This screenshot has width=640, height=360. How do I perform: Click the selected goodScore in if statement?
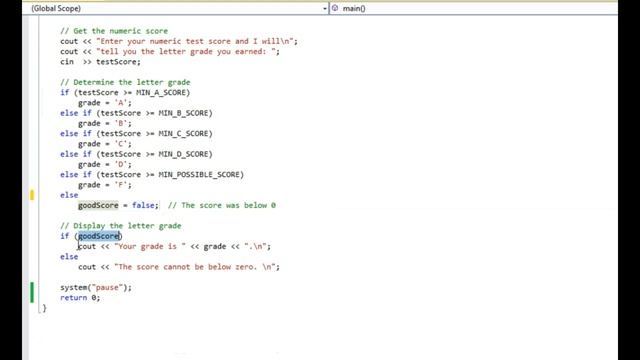99,236
